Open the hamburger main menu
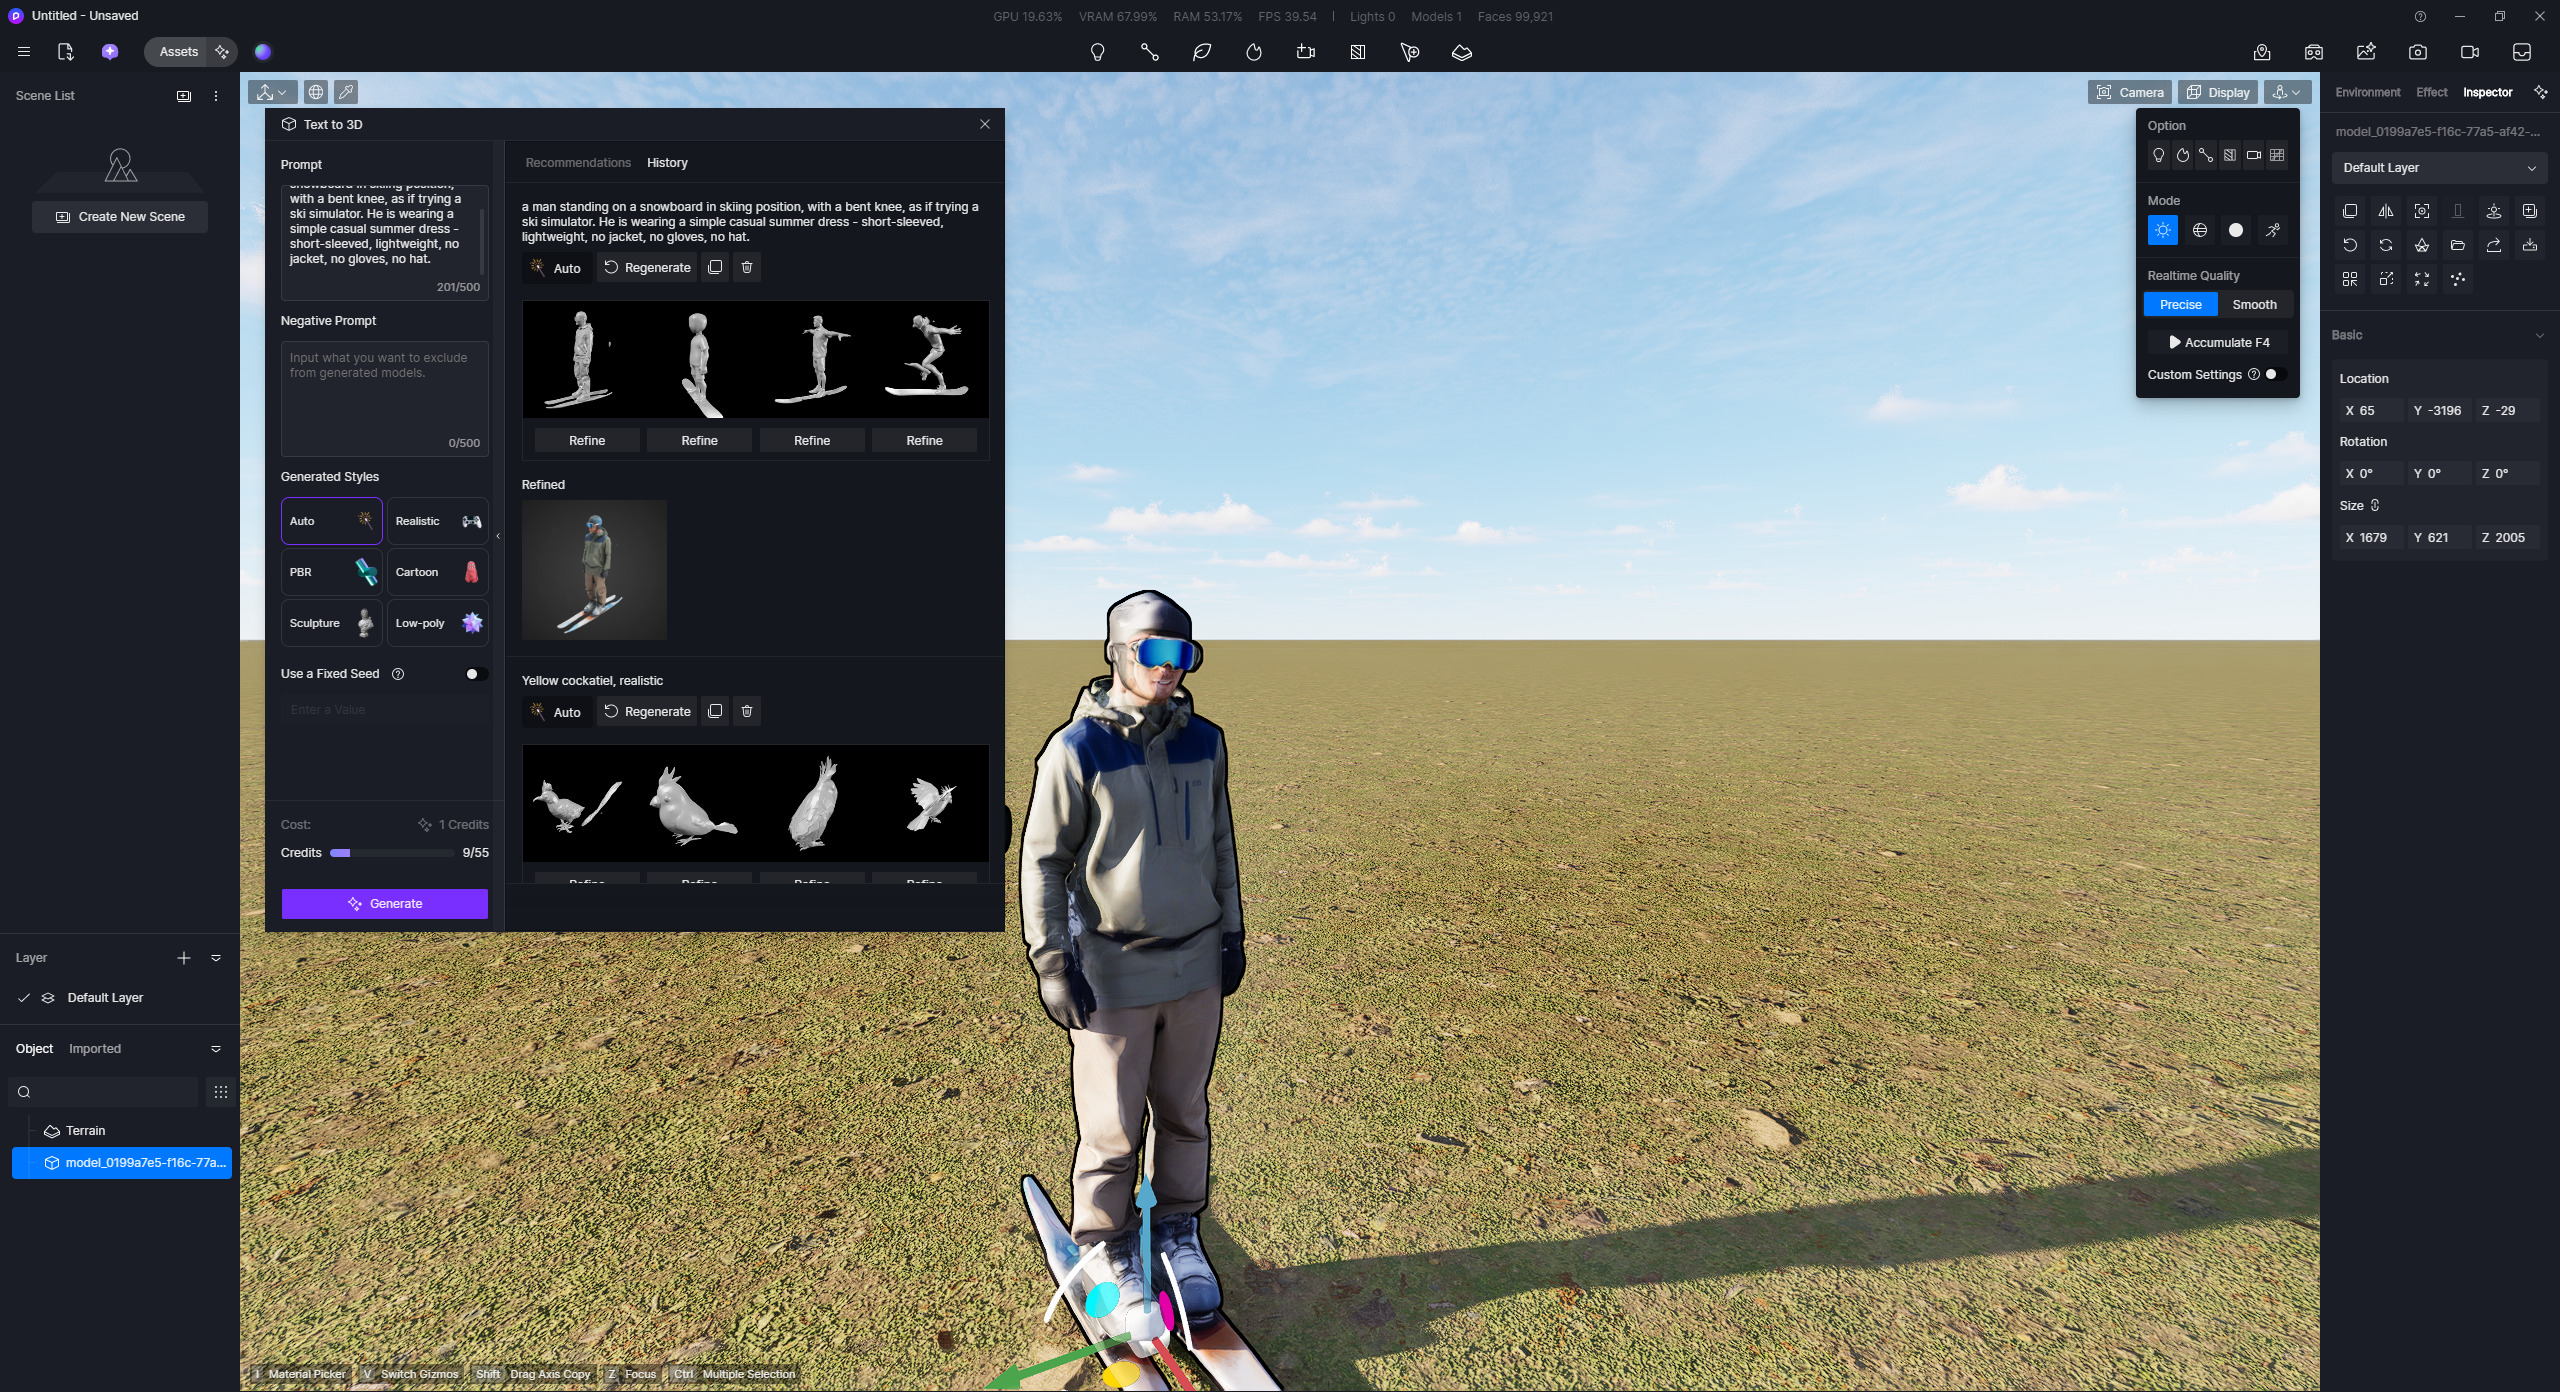The height and width of the screenshot is (1392, 2560). tap(24, 52)
